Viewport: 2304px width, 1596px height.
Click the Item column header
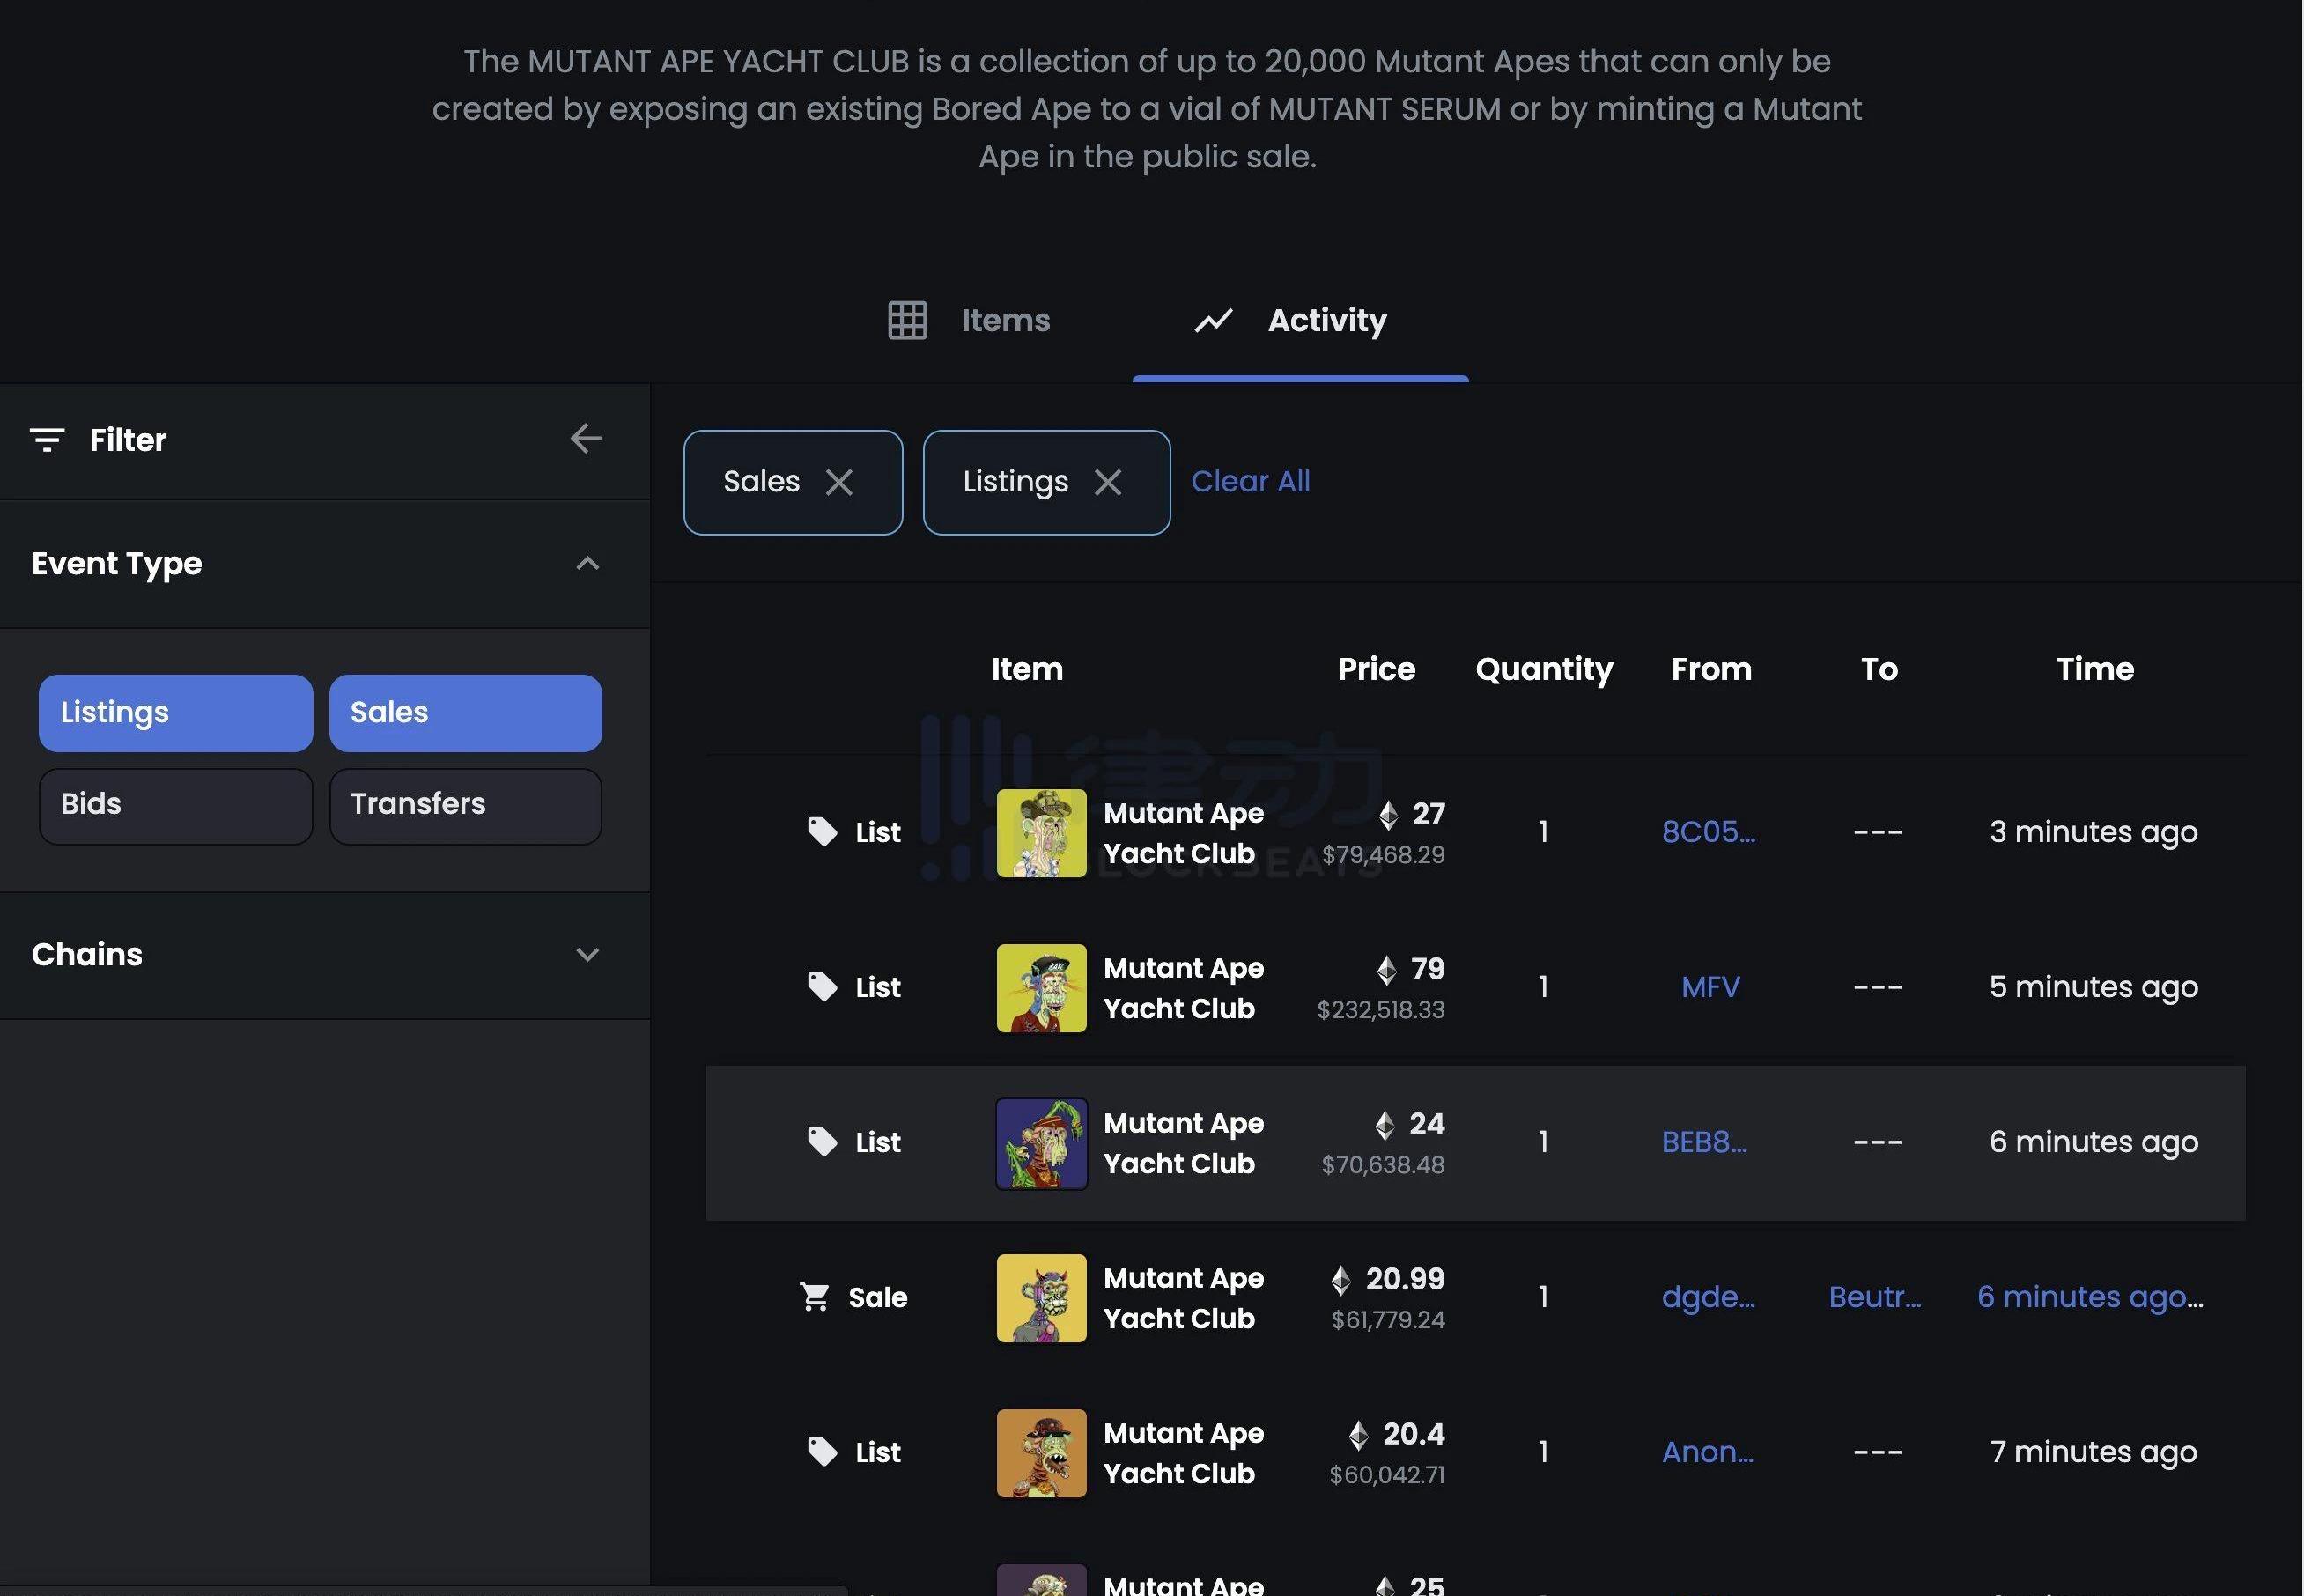[1027, 669]
